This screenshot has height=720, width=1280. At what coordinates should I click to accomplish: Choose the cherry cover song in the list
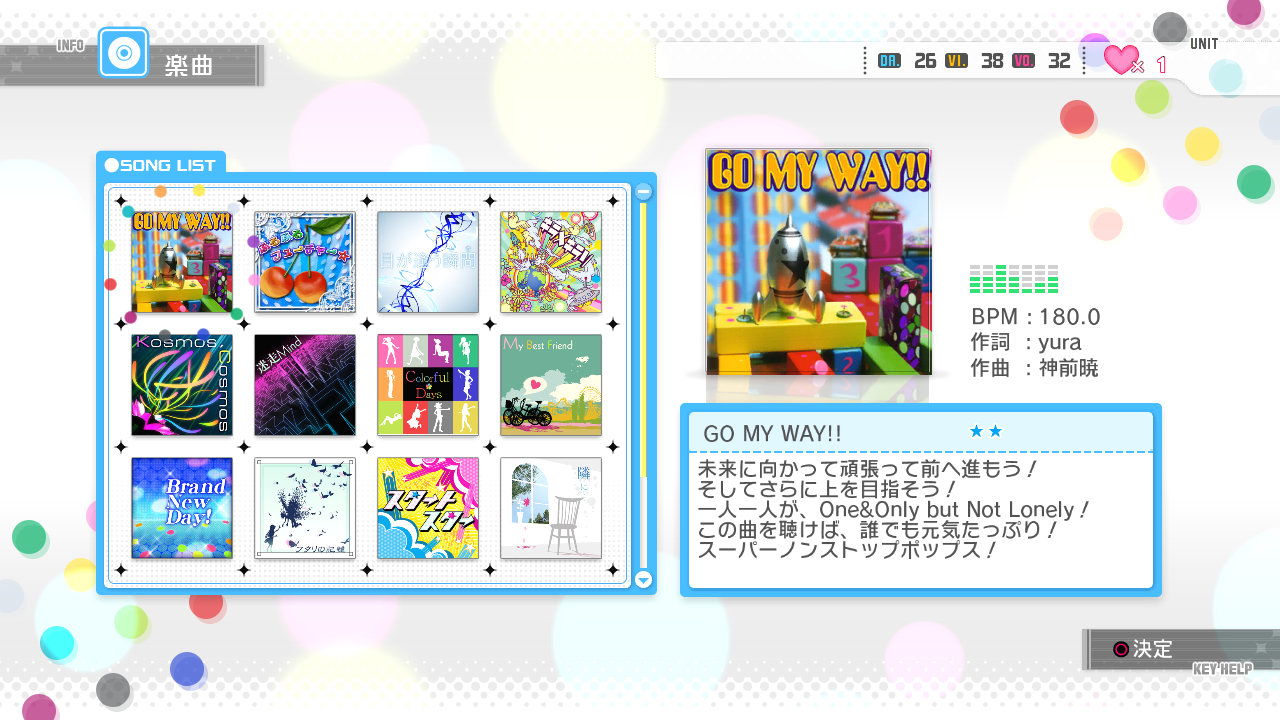tap(305, 262)
